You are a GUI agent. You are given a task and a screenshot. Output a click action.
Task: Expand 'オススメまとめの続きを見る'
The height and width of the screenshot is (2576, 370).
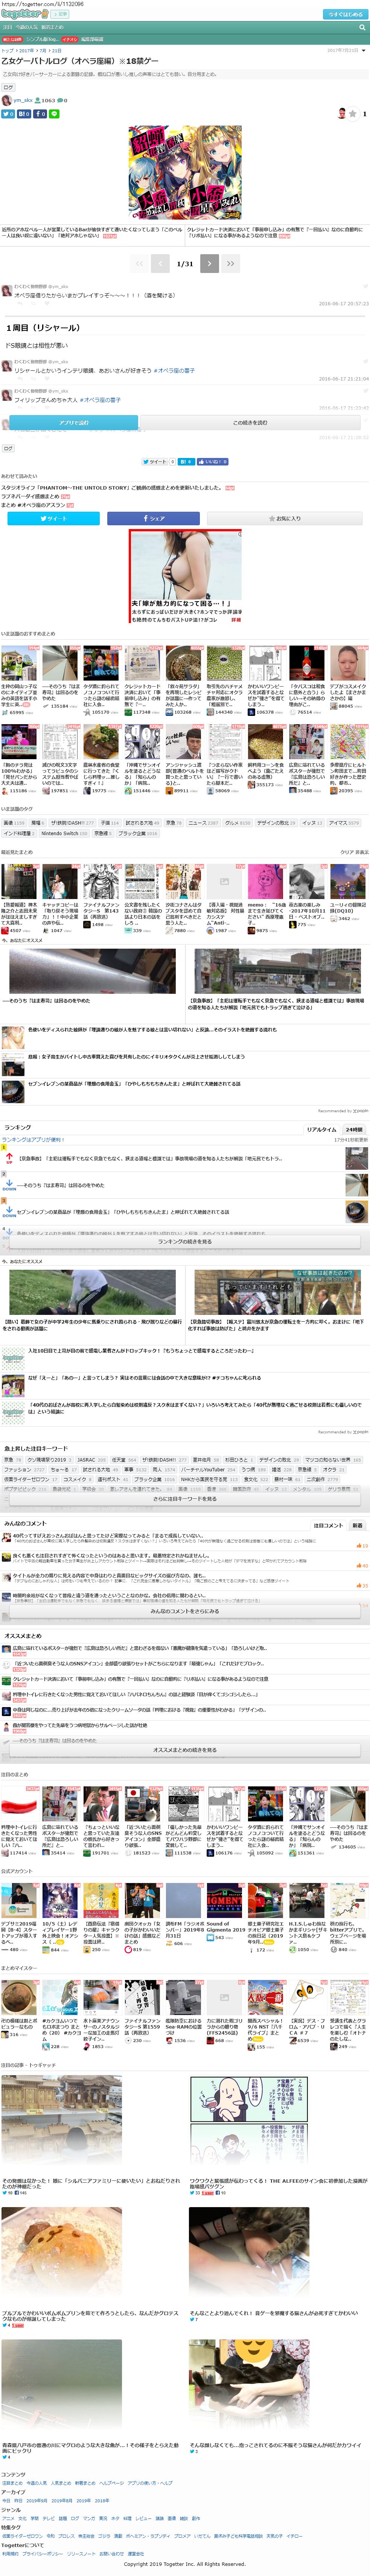click(x=185, y=1750)
